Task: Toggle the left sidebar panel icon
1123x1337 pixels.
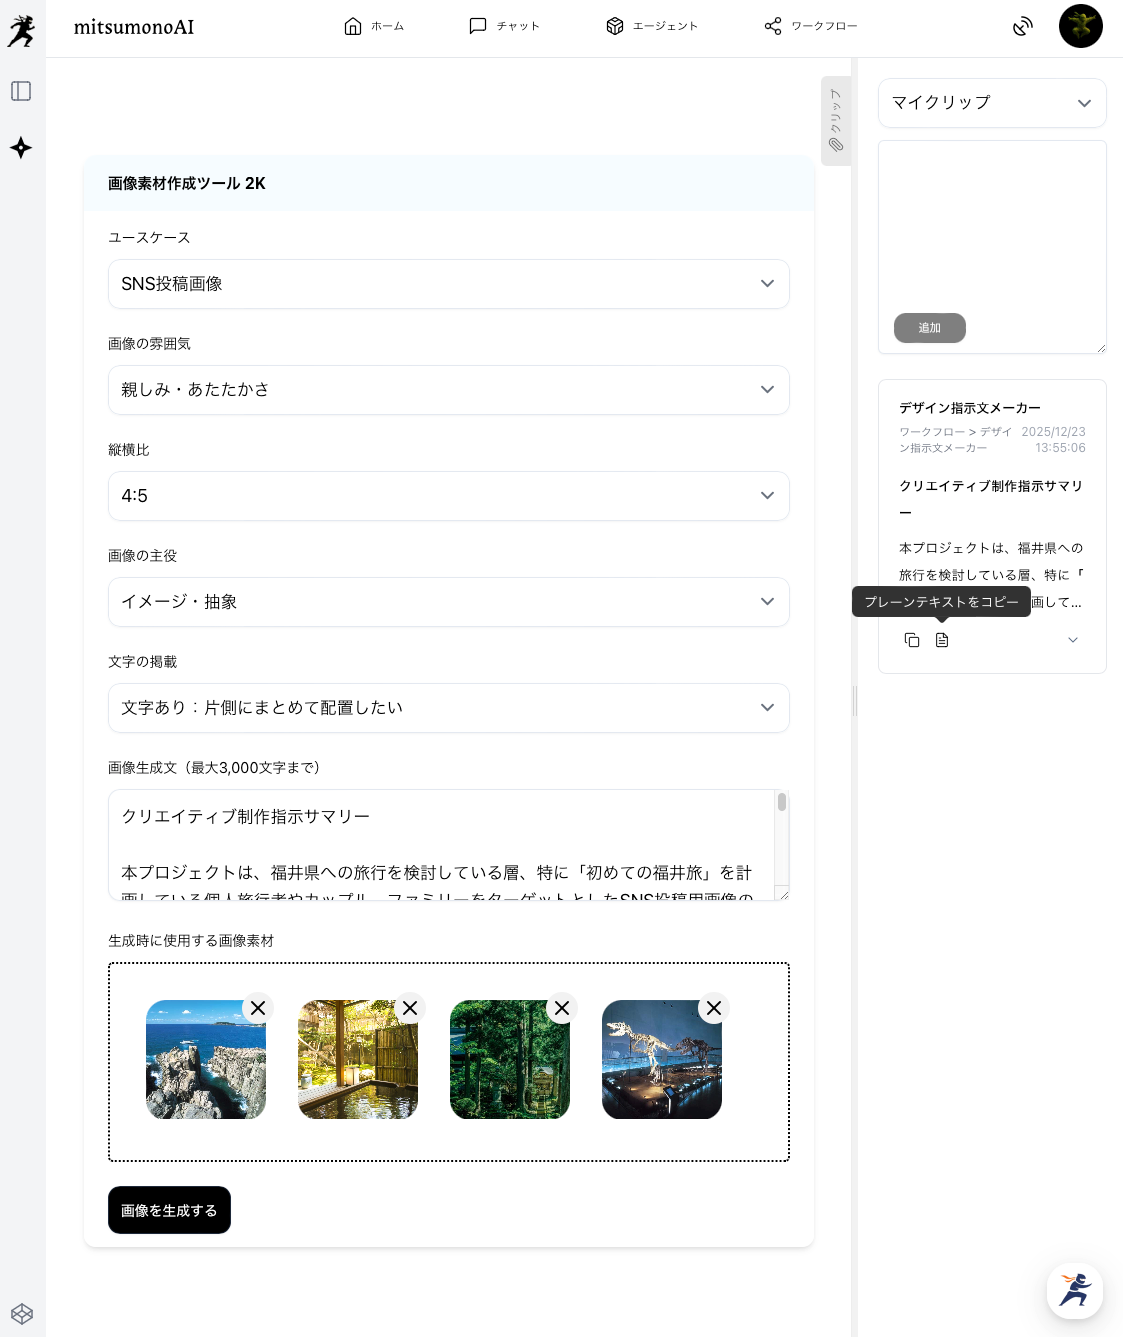Action: [21, 91]
